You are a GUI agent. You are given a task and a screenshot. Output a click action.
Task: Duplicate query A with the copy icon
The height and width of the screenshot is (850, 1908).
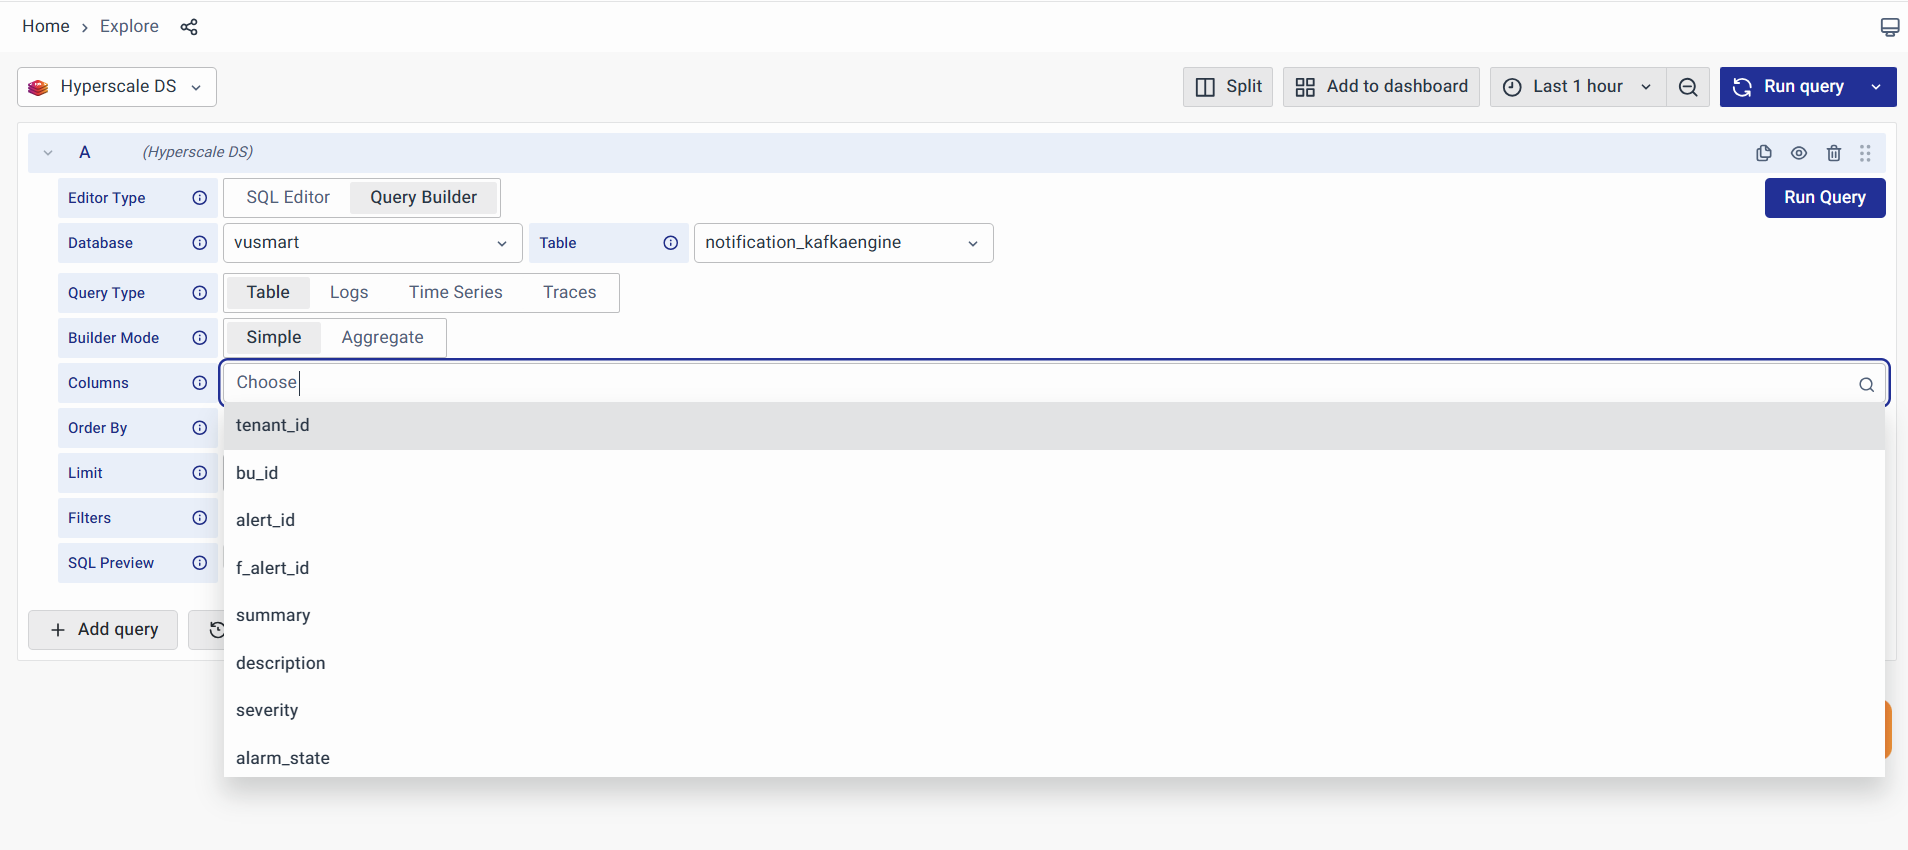(x=1764, y=153)
